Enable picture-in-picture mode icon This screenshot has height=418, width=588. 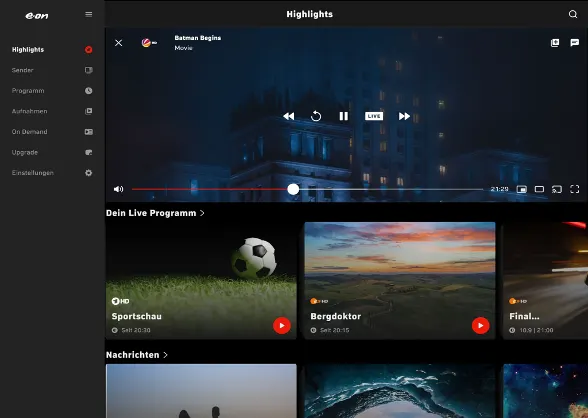pyautogui.click(x=522, y=189)
